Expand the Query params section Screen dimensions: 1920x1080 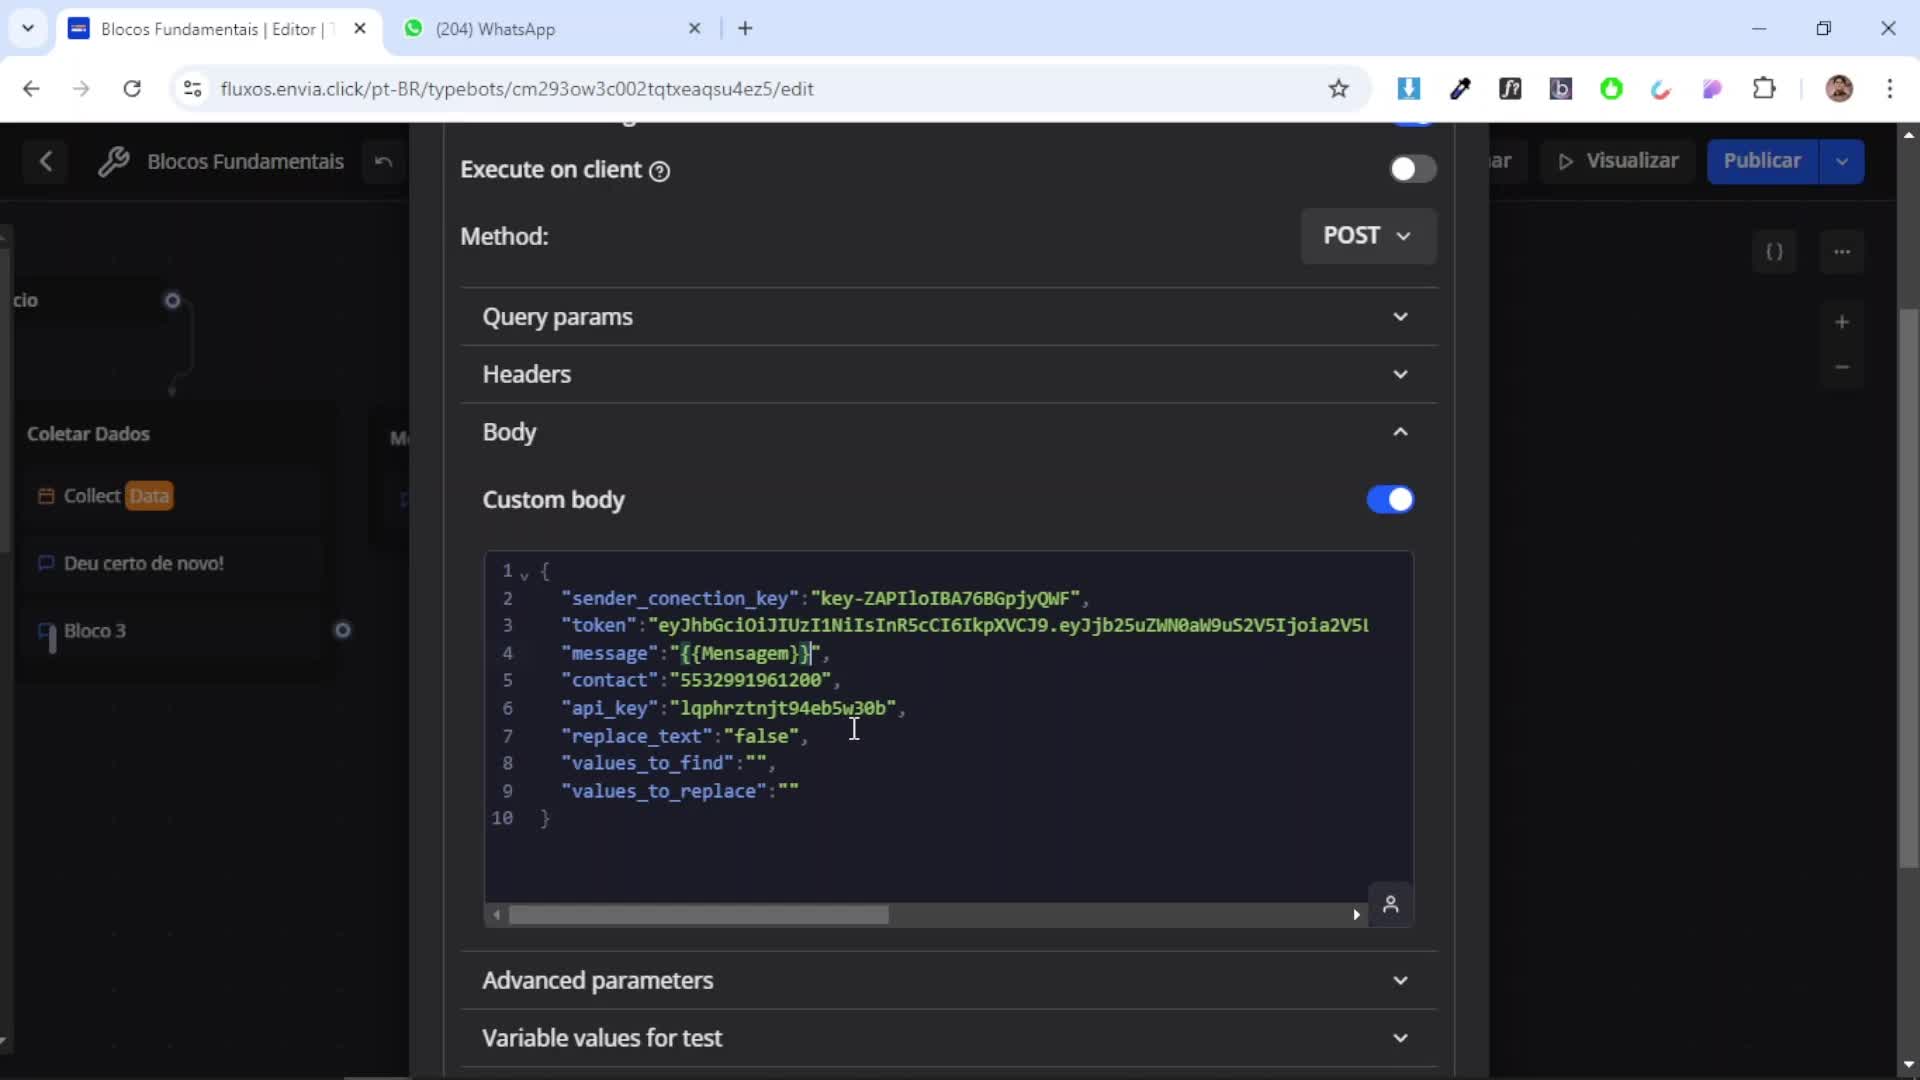point(948,317)
